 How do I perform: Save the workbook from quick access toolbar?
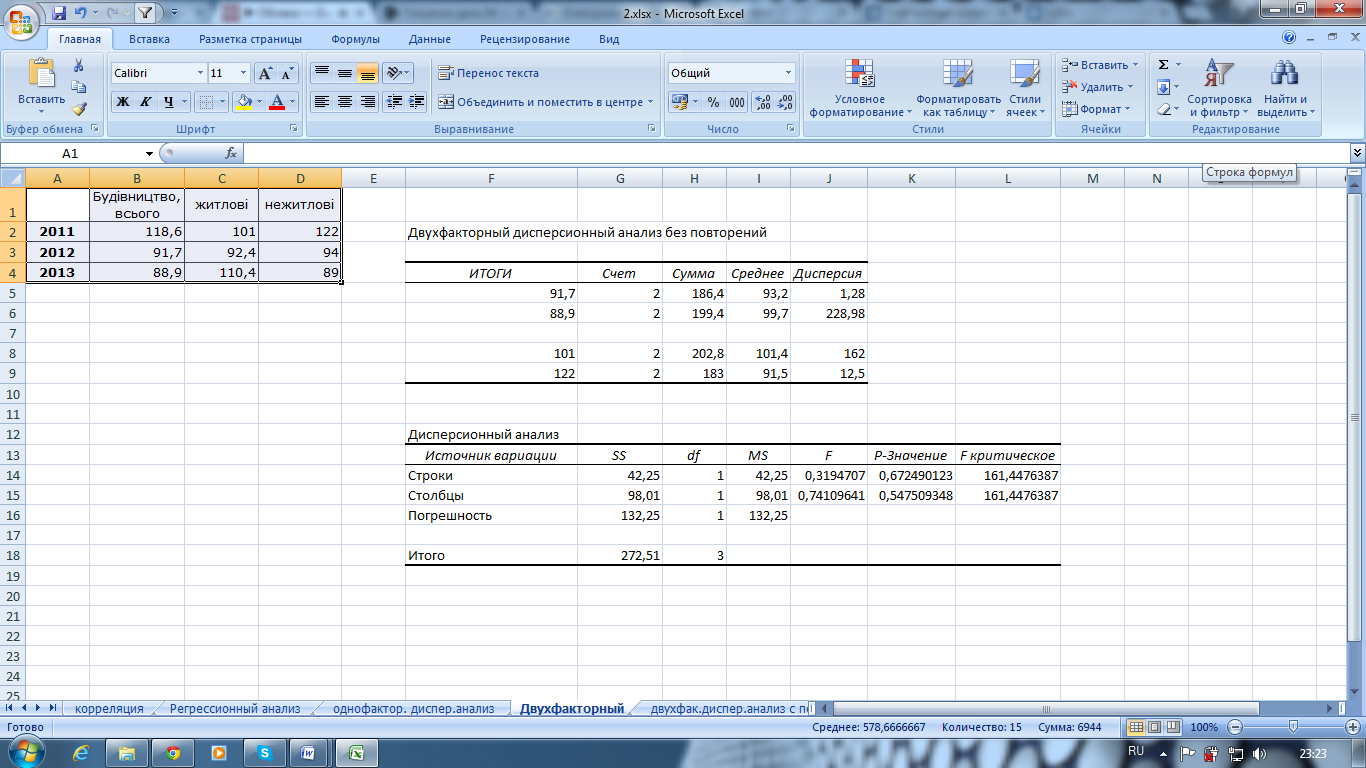click(x=59, y=13)
